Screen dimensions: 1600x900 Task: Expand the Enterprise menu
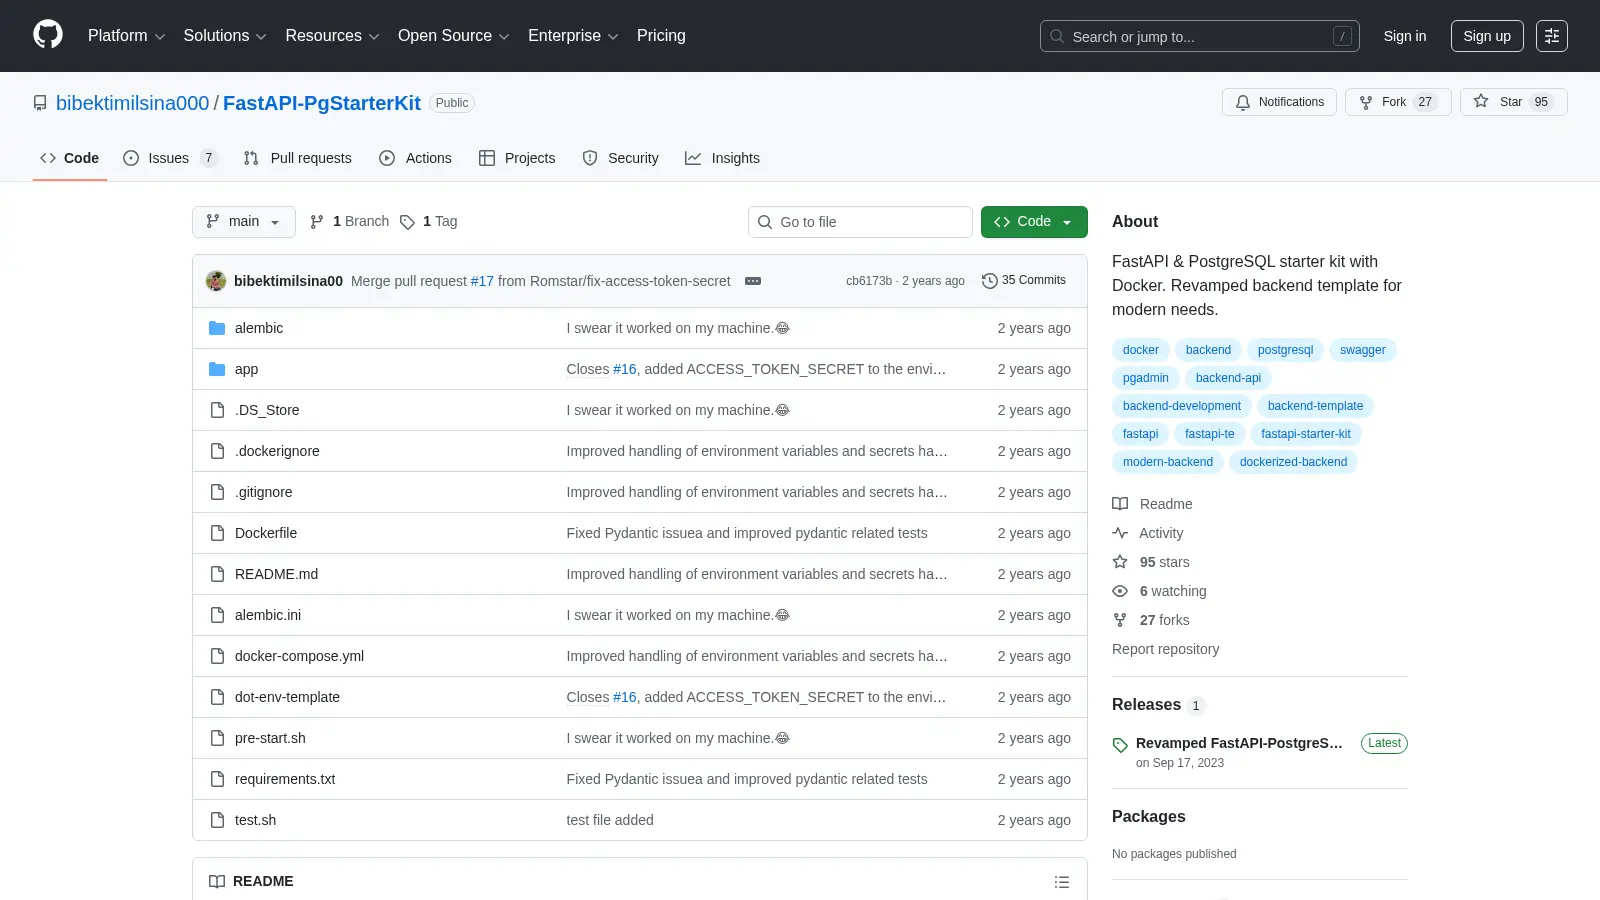[573, 36]
